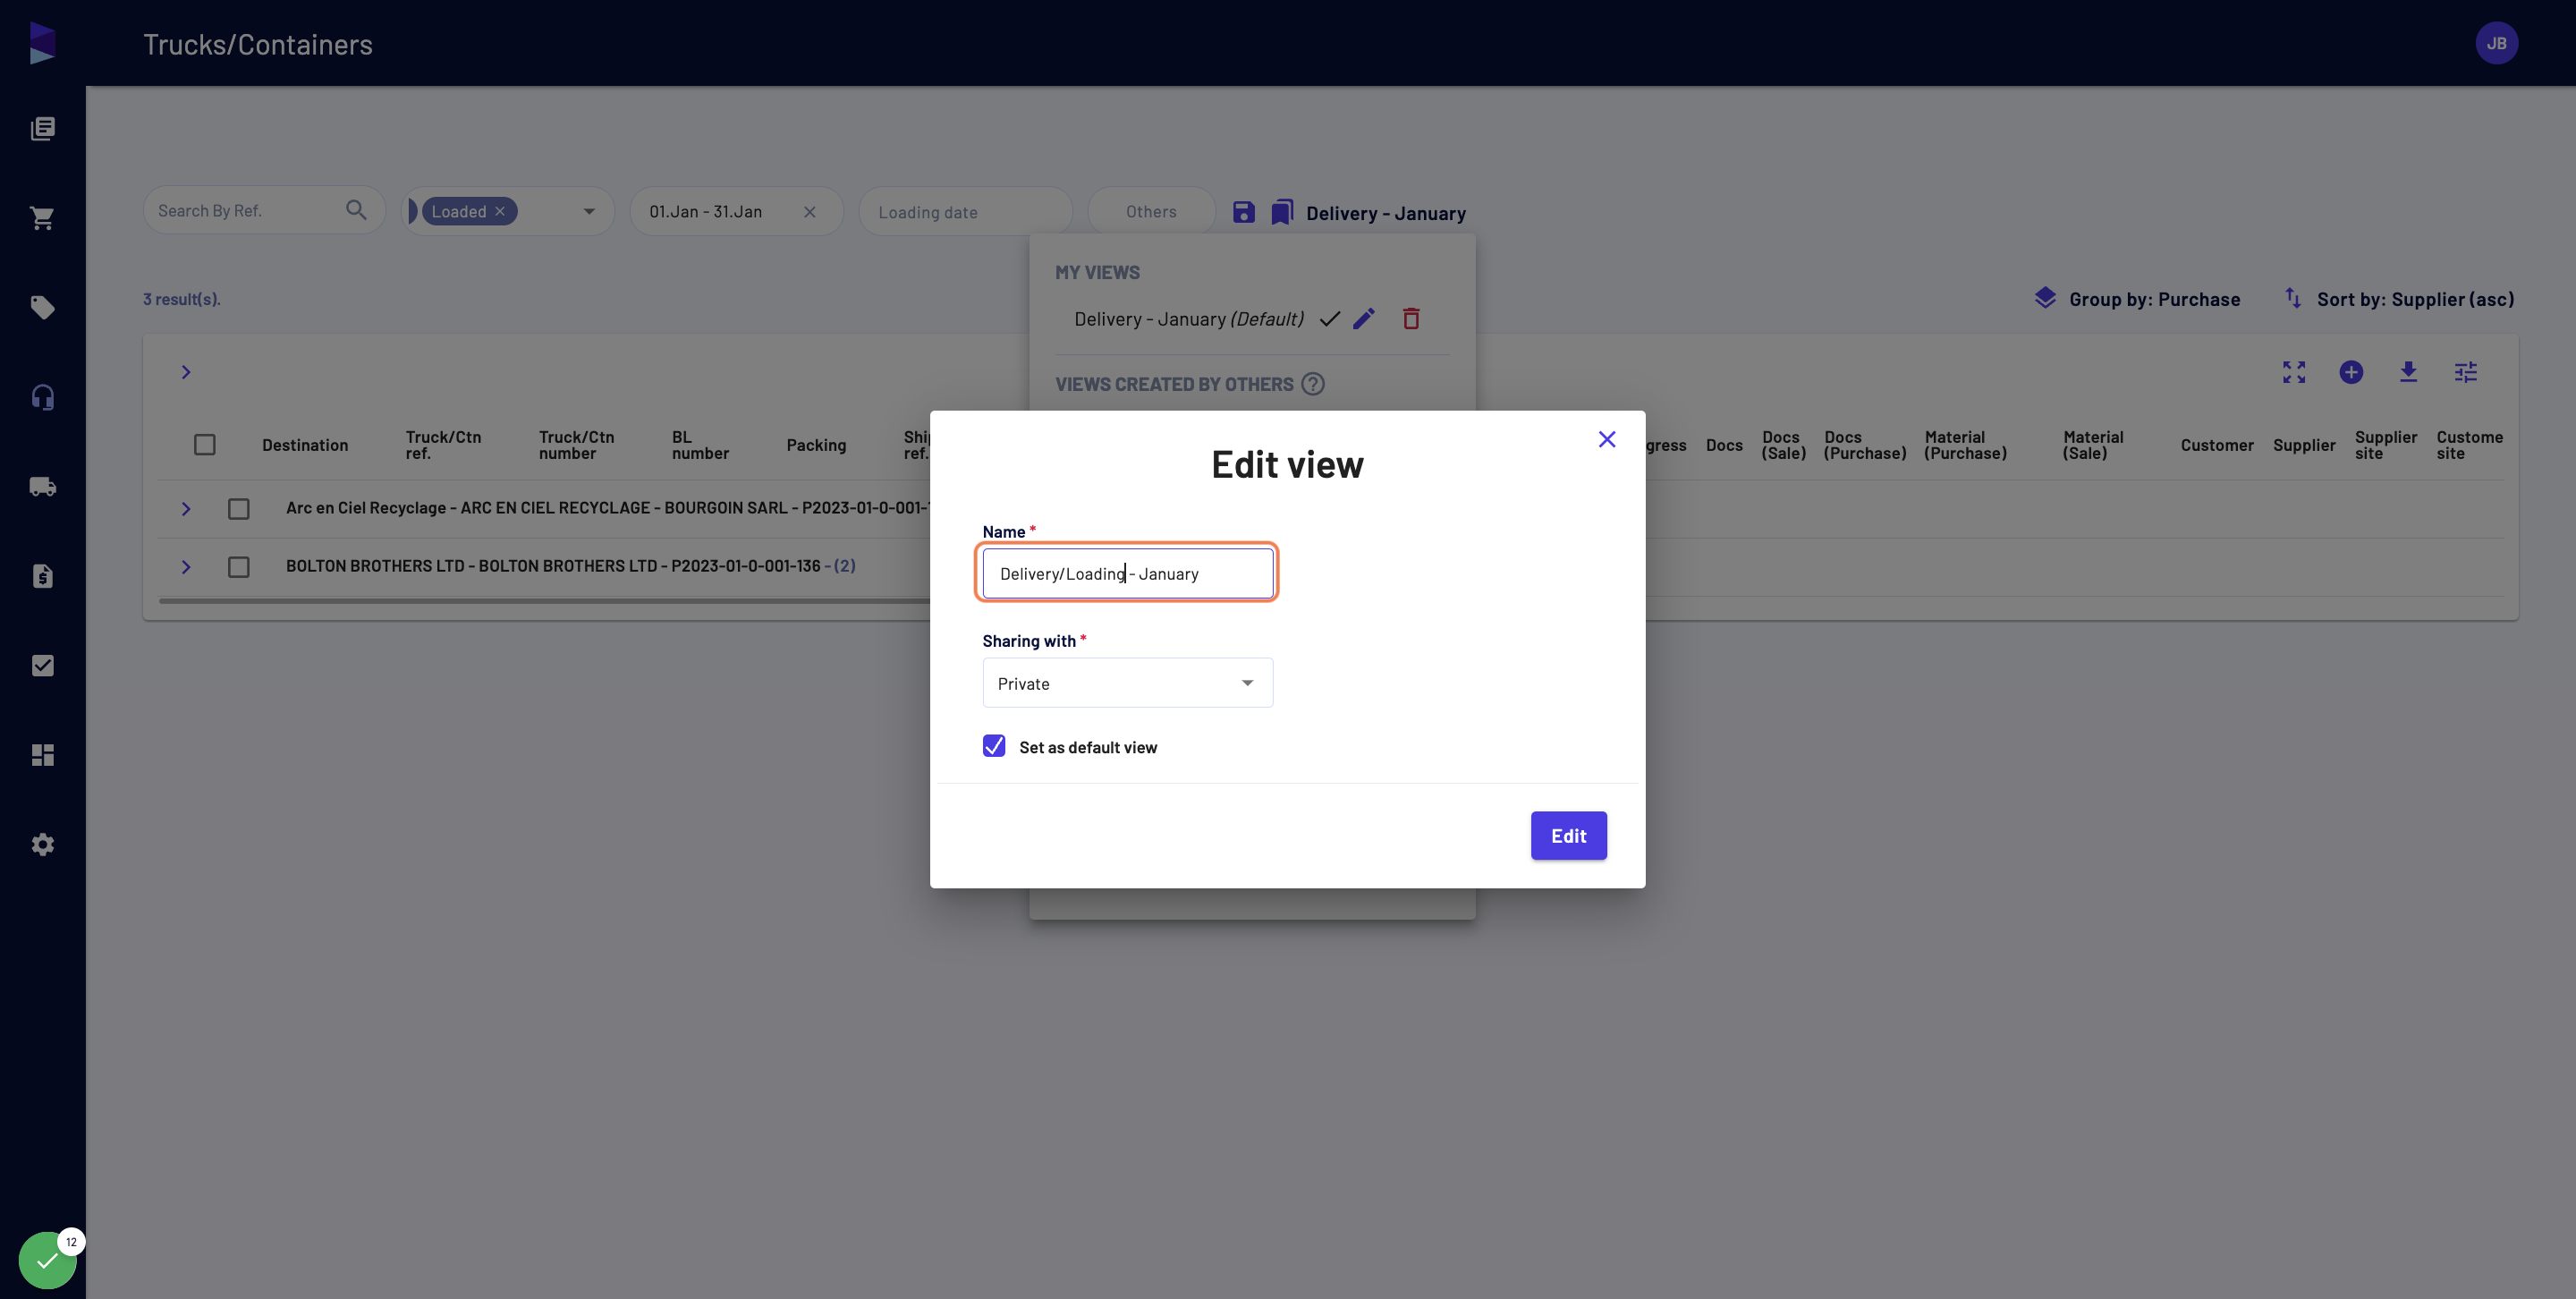Expand the BOLTON BROTHERS LTD row
The height and width of the screenshot is (1299, 2576).
(186, 567)
